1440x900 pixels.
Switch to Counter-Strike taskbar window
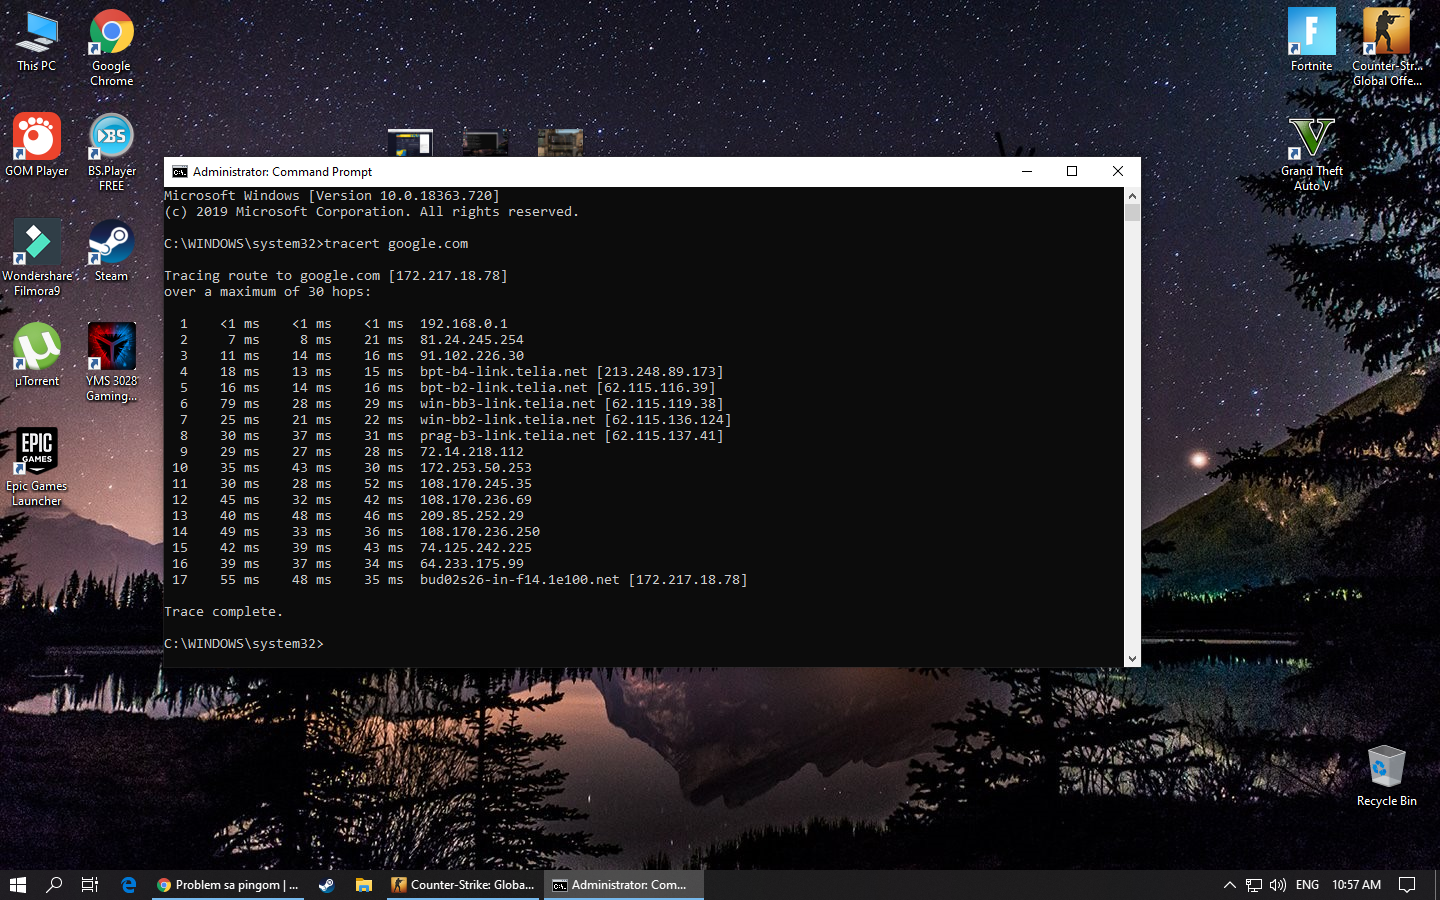[x=463, y=885]
